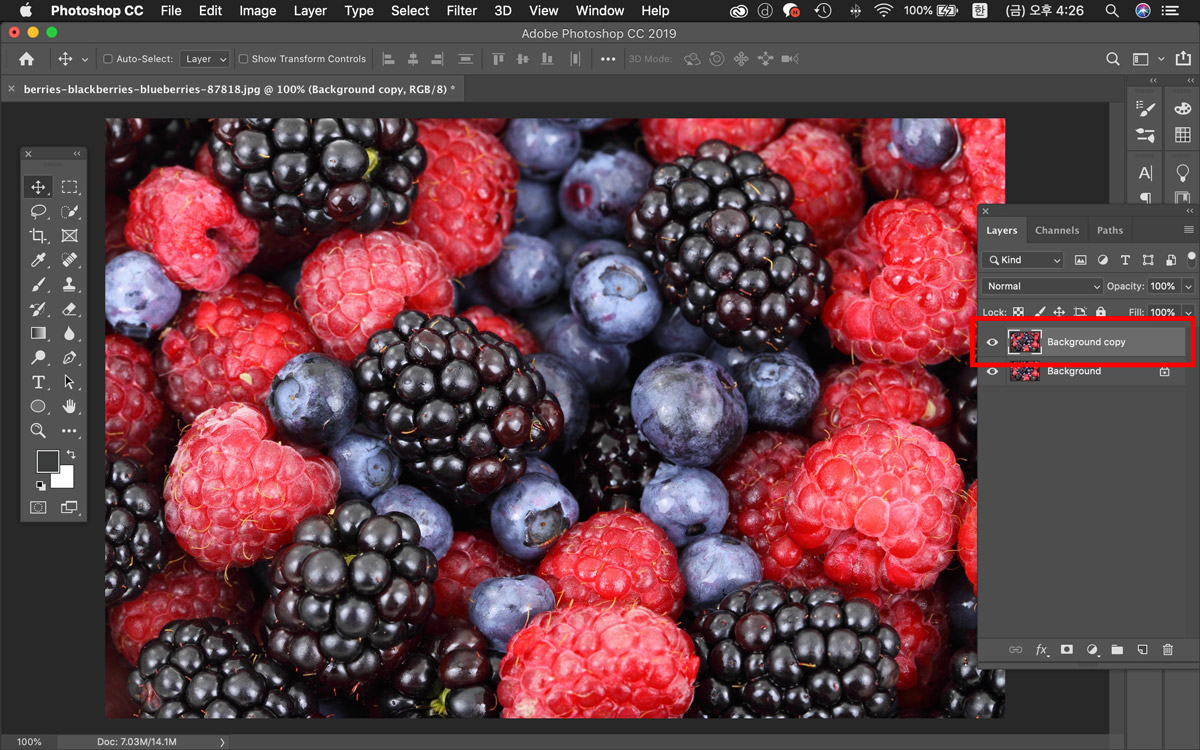Open the Normal blend mode dropdown
The height and width of the screenshot is (750, 1200).
pos(1042,286)
